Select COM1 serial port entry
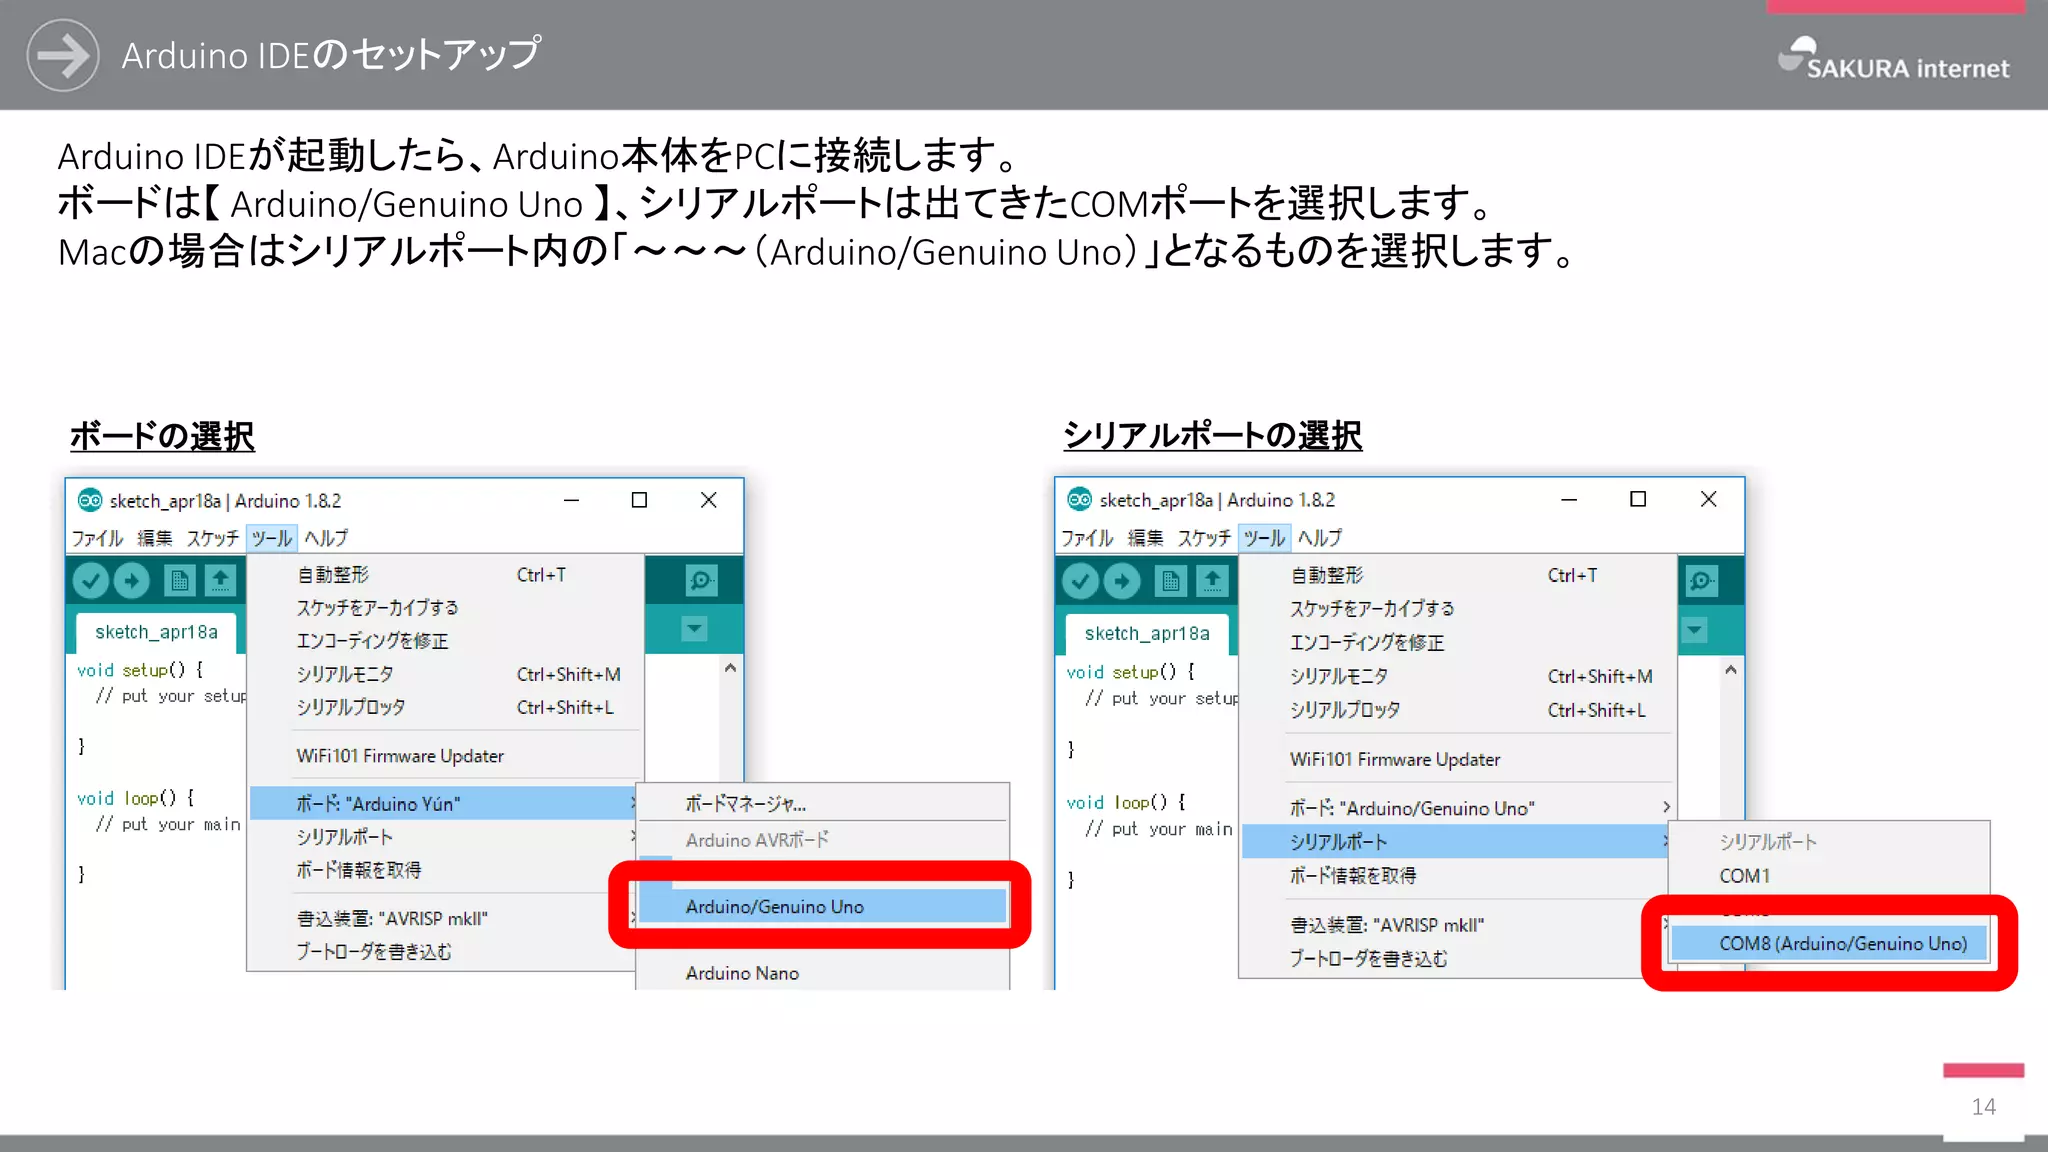The width and height of the screenshot is (2048, 1152). [1829, 875]
